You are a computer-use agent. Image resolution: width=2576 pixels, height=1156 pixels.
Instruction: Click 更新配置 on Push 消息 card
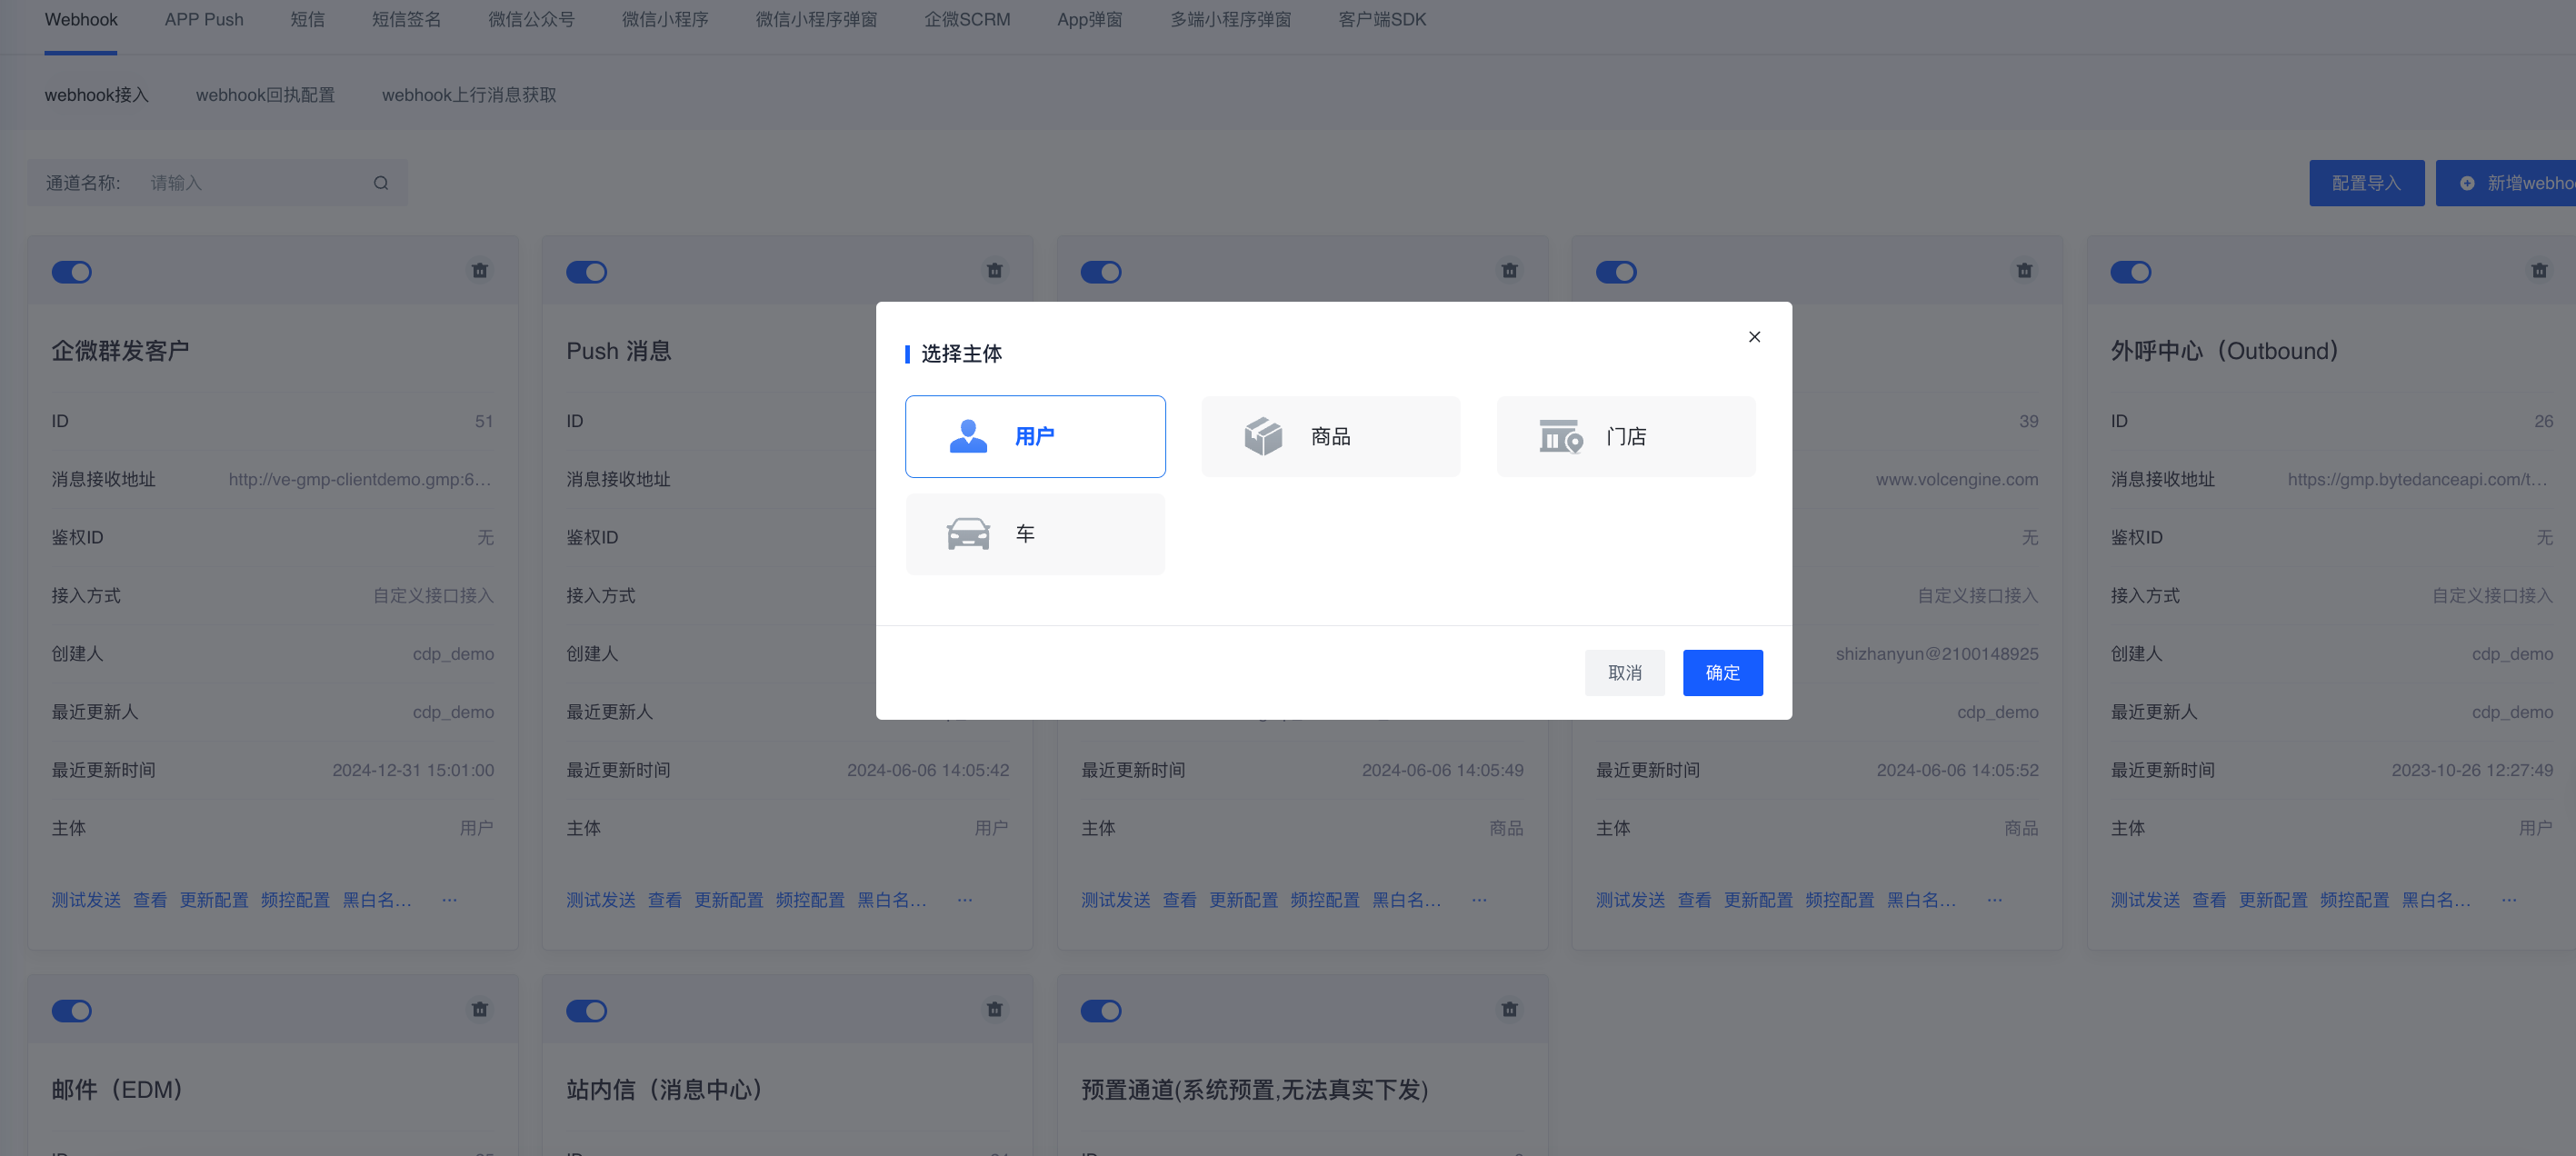[x=728, y=900]
